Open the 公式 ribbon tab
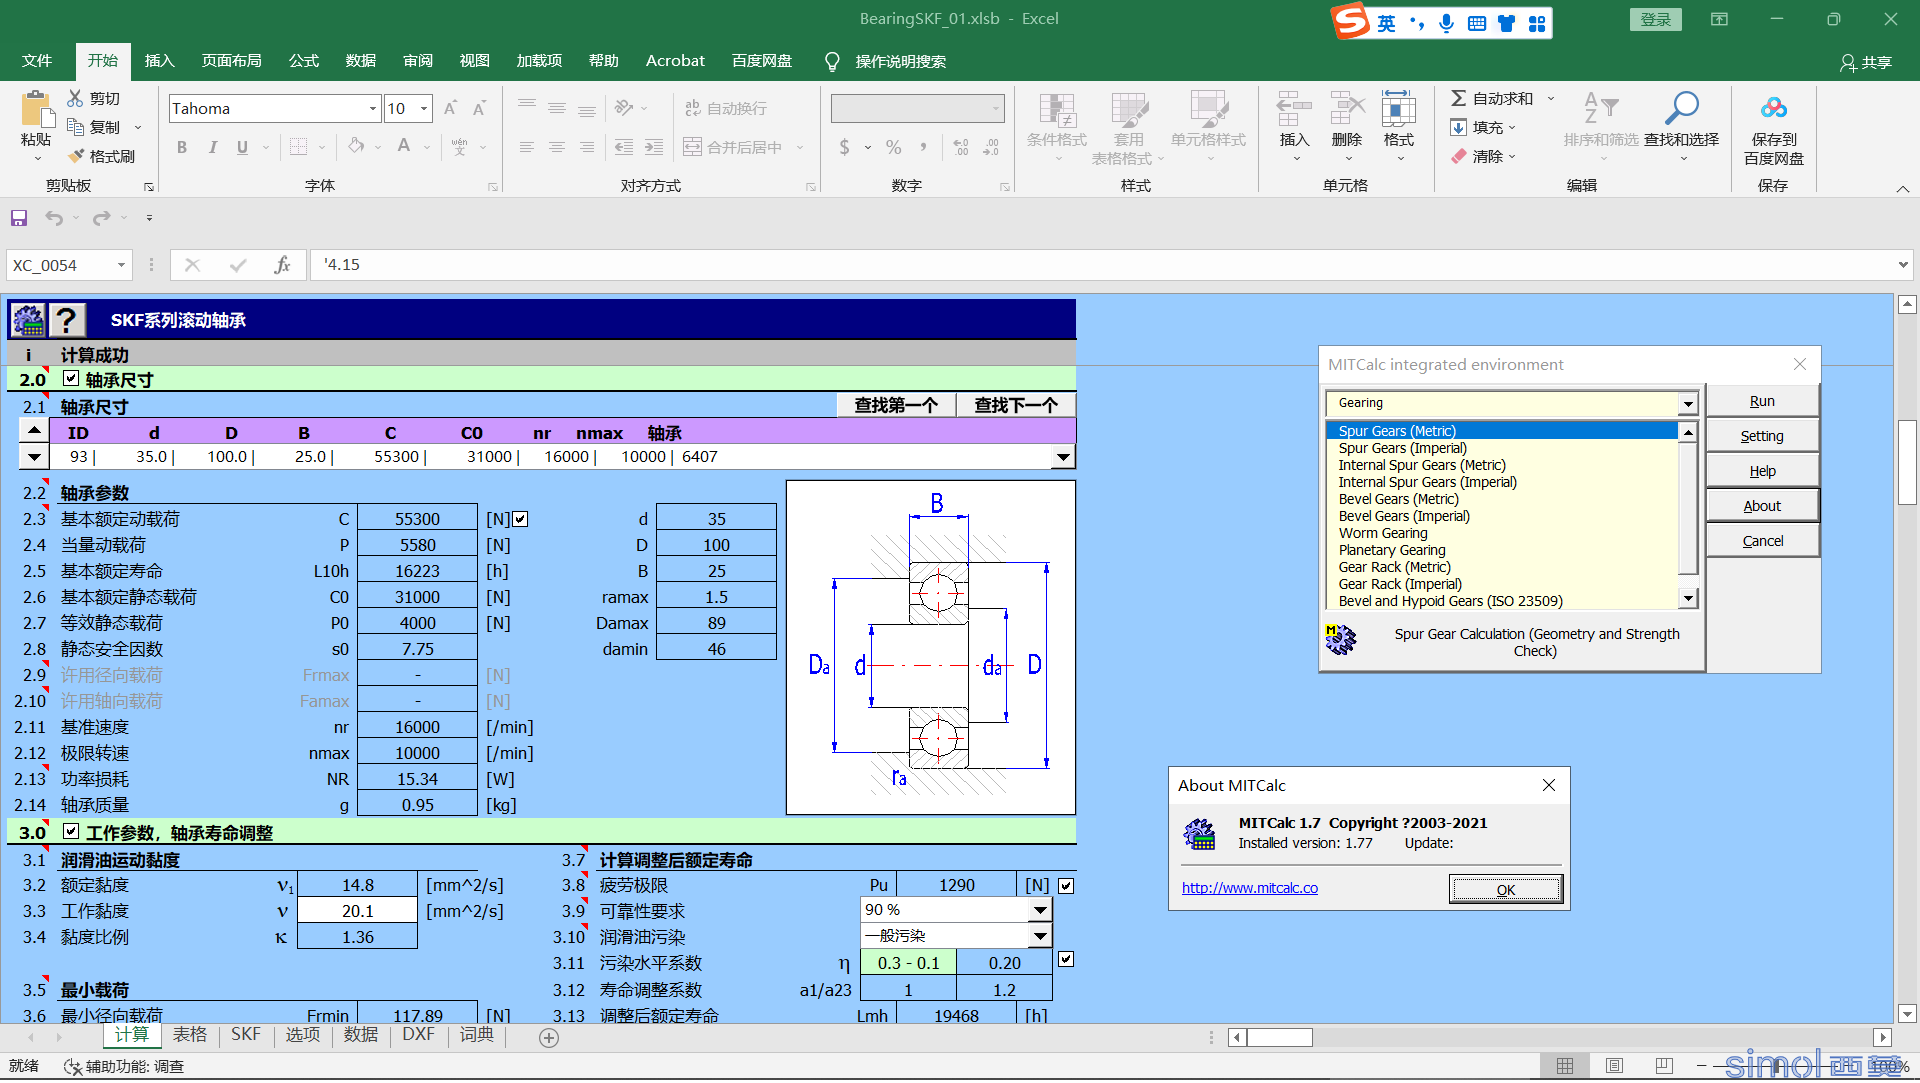This screenshot has height=1083, width=1920. point(303,61)
